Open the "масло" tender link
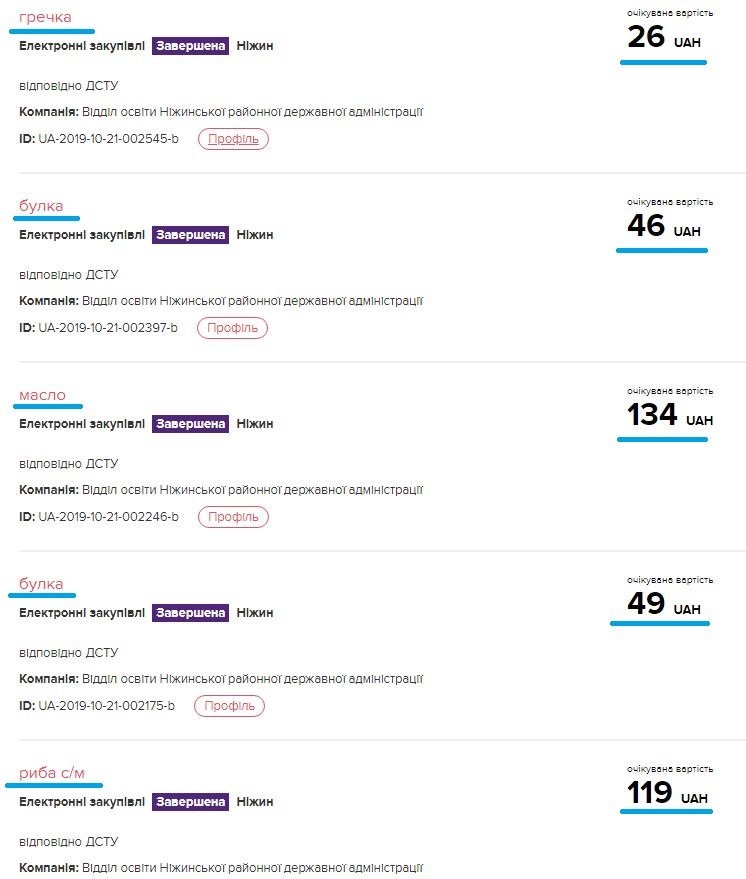Image resolution: width=746 pixels, height=879 pixels. coord(43,395)
